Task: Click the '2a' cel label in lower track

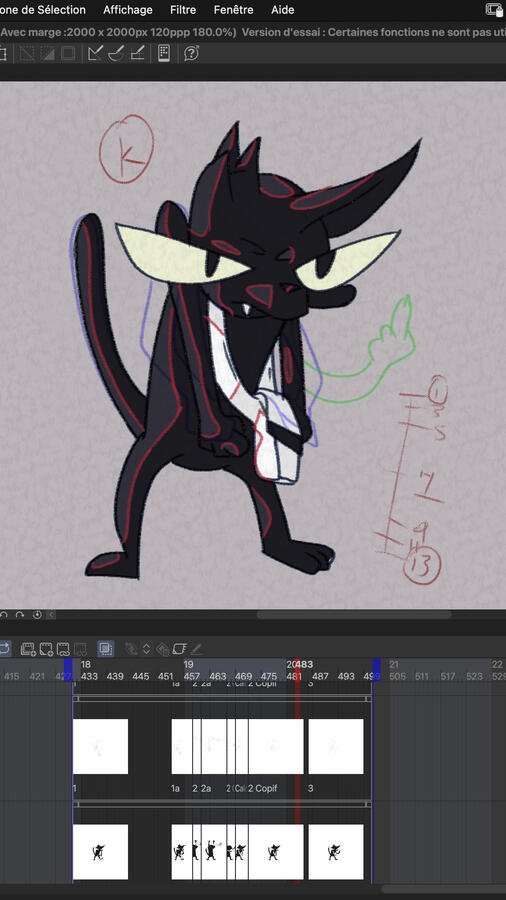Action: coord(205,789)
